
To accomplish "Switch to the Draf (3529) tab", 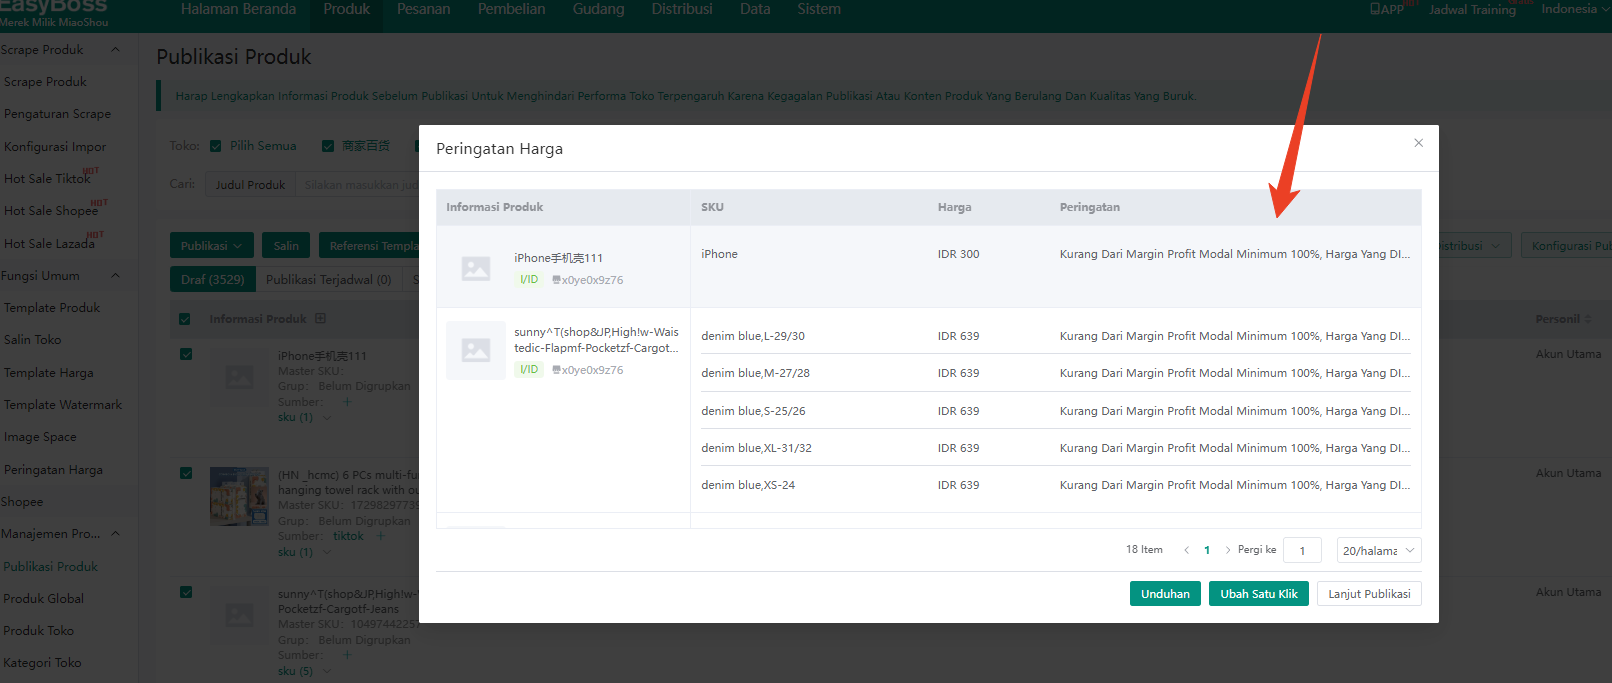I will pos(212,280).
